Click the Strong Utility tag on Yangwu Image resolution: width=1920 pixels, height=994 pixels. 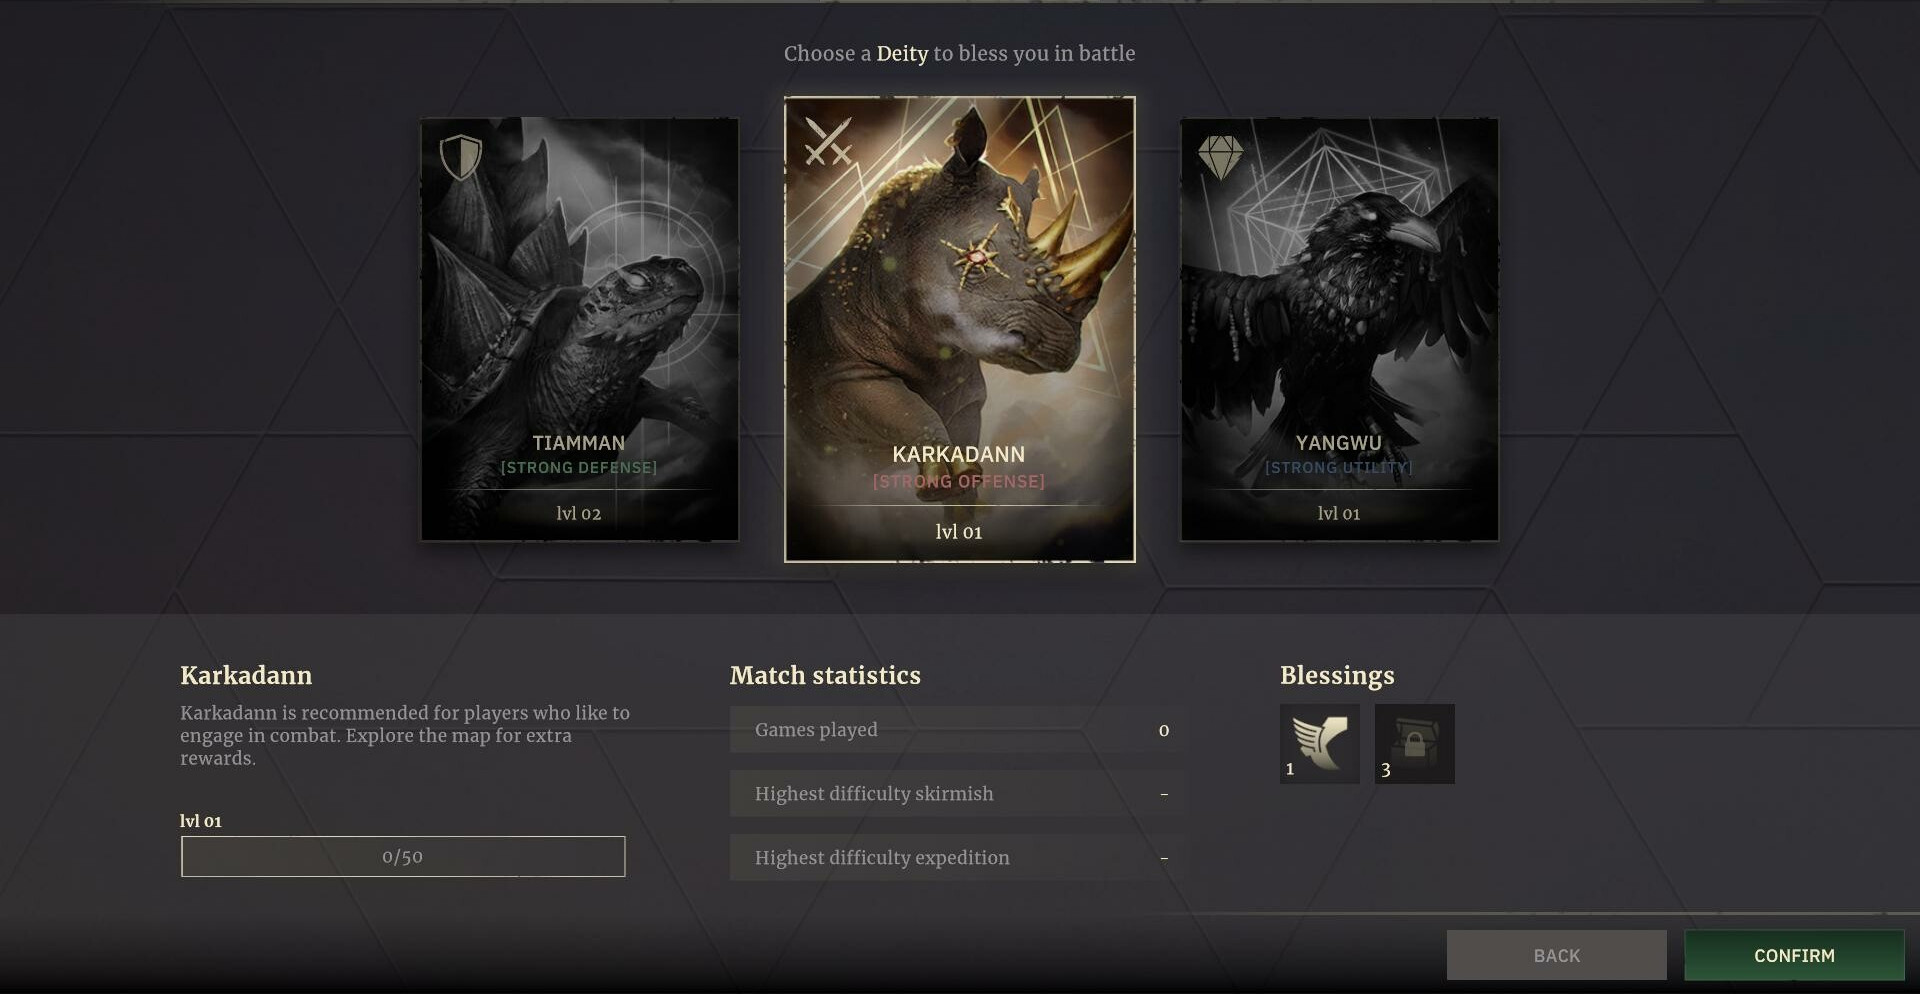point(1338,468)
